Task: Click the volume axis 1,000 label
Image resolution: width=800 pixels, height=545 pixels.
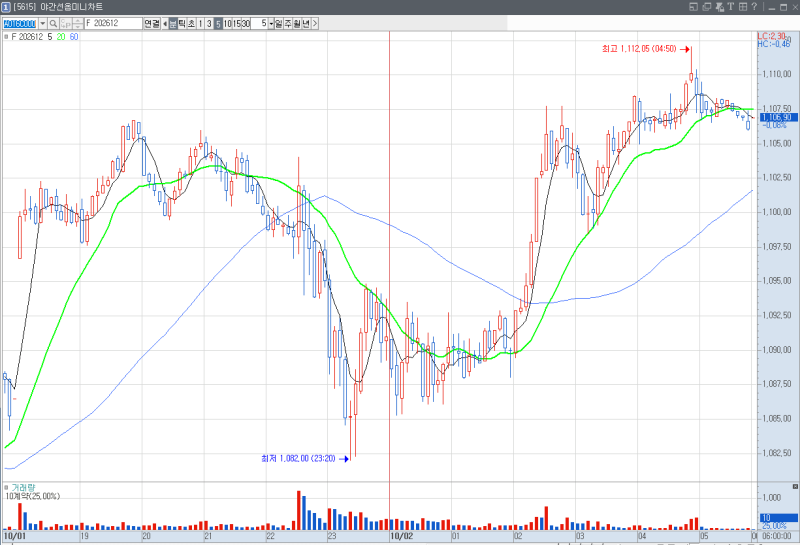Action: click(772, 498)
